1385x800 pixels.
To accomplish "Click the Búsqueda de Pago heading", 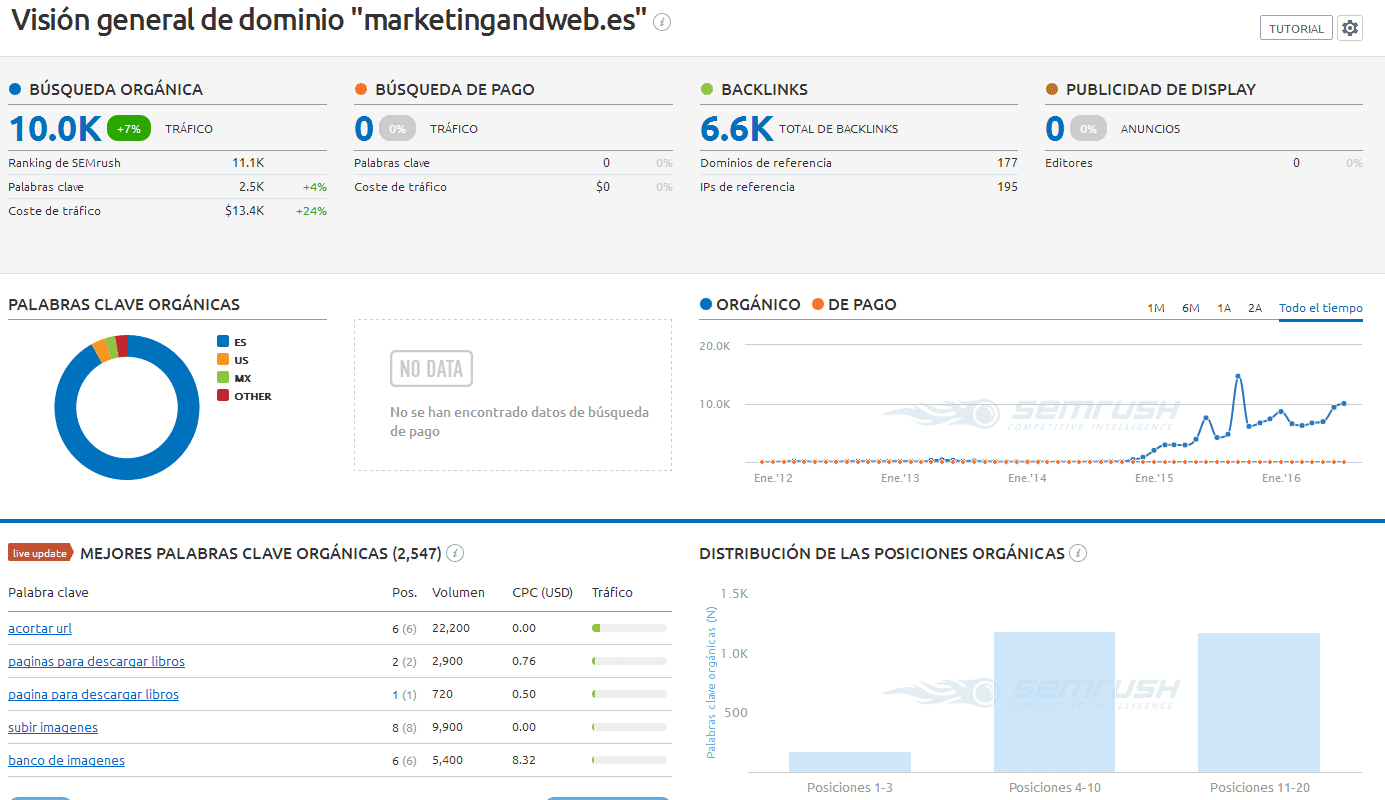I will point(455,89).
